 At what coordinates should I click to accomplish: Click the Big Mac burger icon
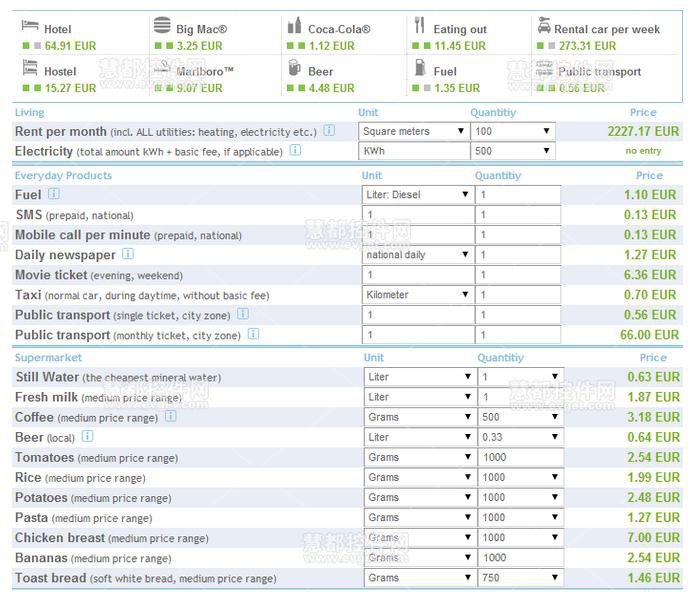(x=162, y=25)
